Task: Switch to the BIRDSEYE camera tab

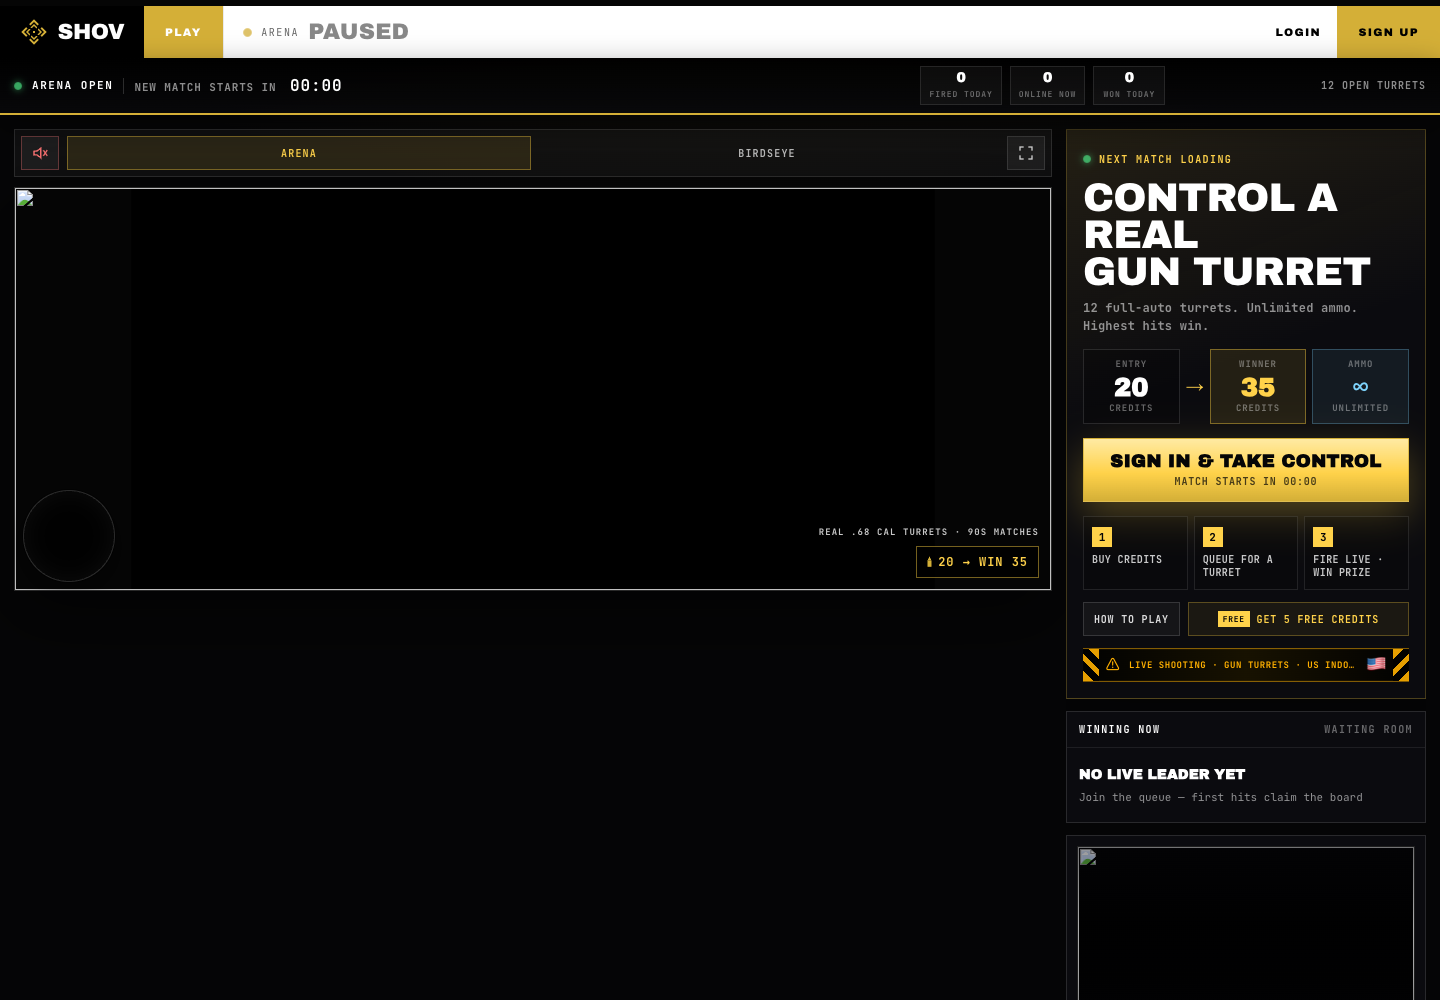Action: click(767, 153)
